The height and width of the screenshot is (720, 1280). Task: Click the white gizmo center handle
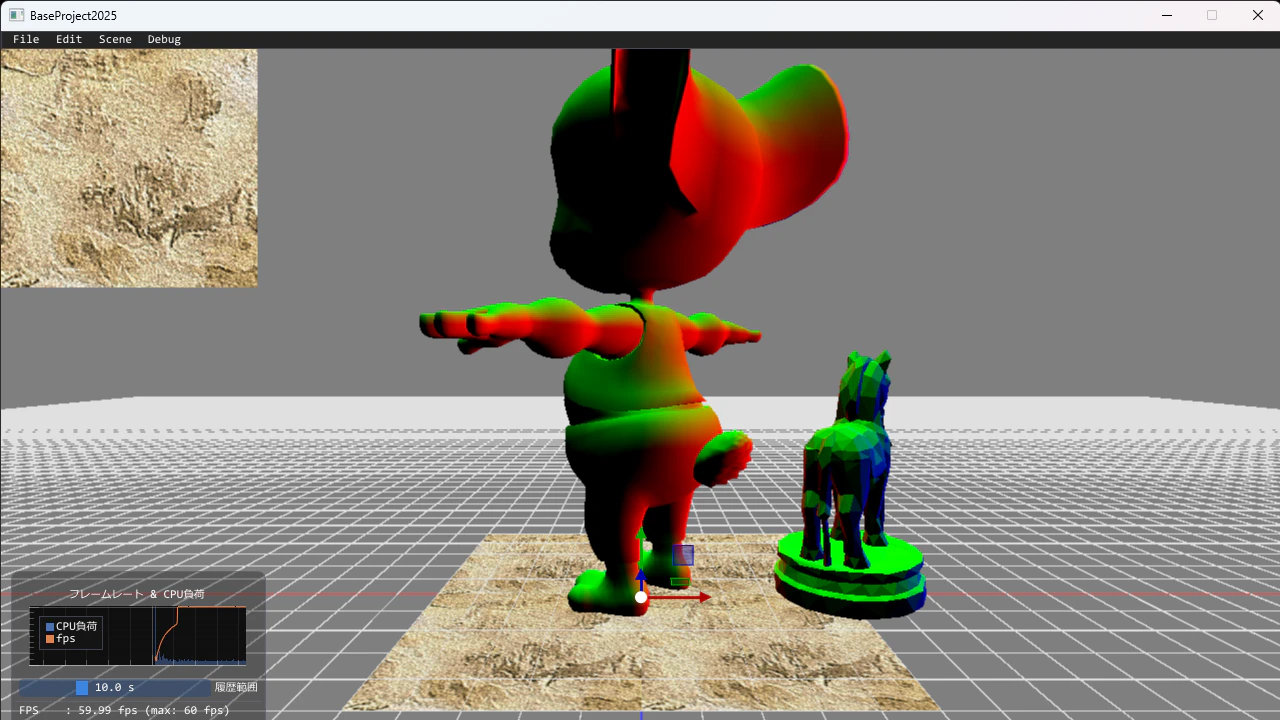641,597
